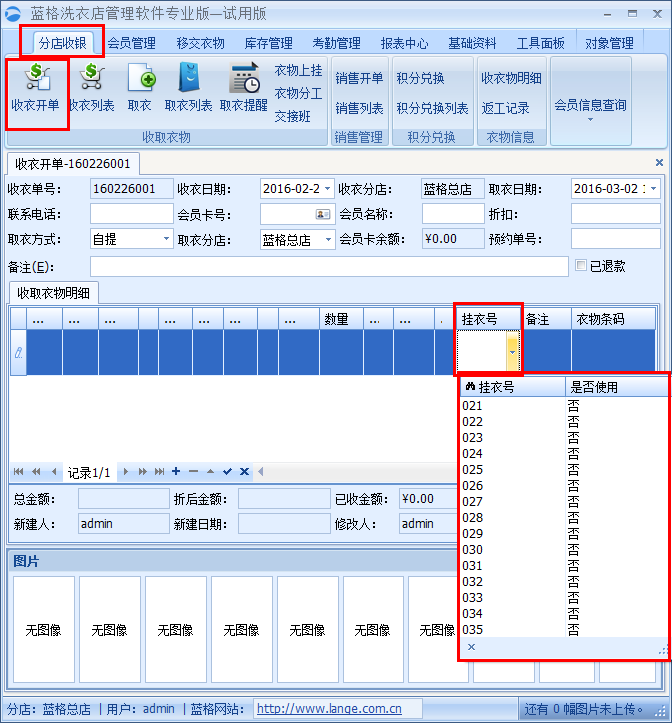Tick the 已退款 checkbox
Viewport: 672px width, 723px height.
(581, 265)
